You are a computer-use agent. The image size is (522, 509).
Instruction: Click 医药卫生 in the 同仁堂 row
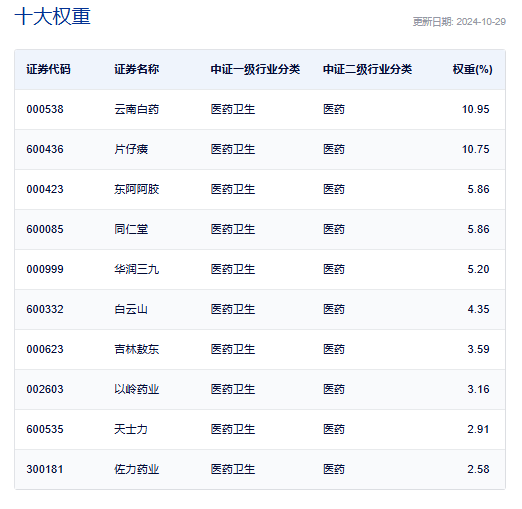pos(233,229)
